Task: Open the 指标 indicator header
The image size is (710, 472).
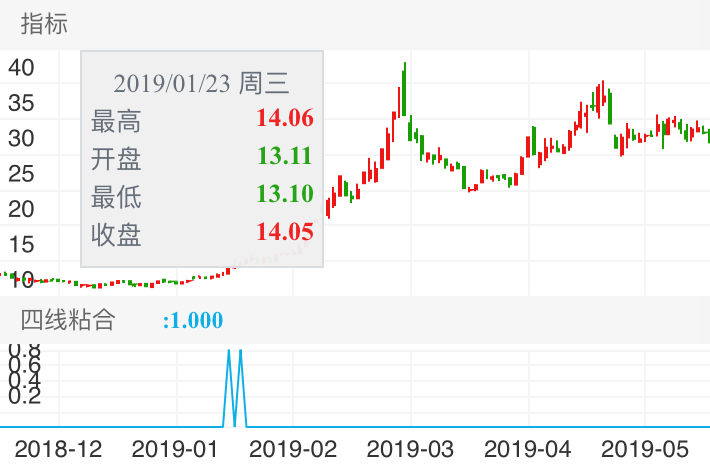Action: [44, 24]
